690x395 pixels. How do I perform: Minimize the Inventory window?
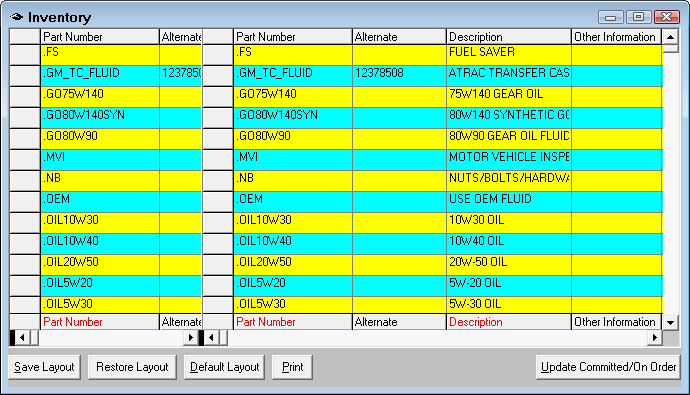(611, 17)
